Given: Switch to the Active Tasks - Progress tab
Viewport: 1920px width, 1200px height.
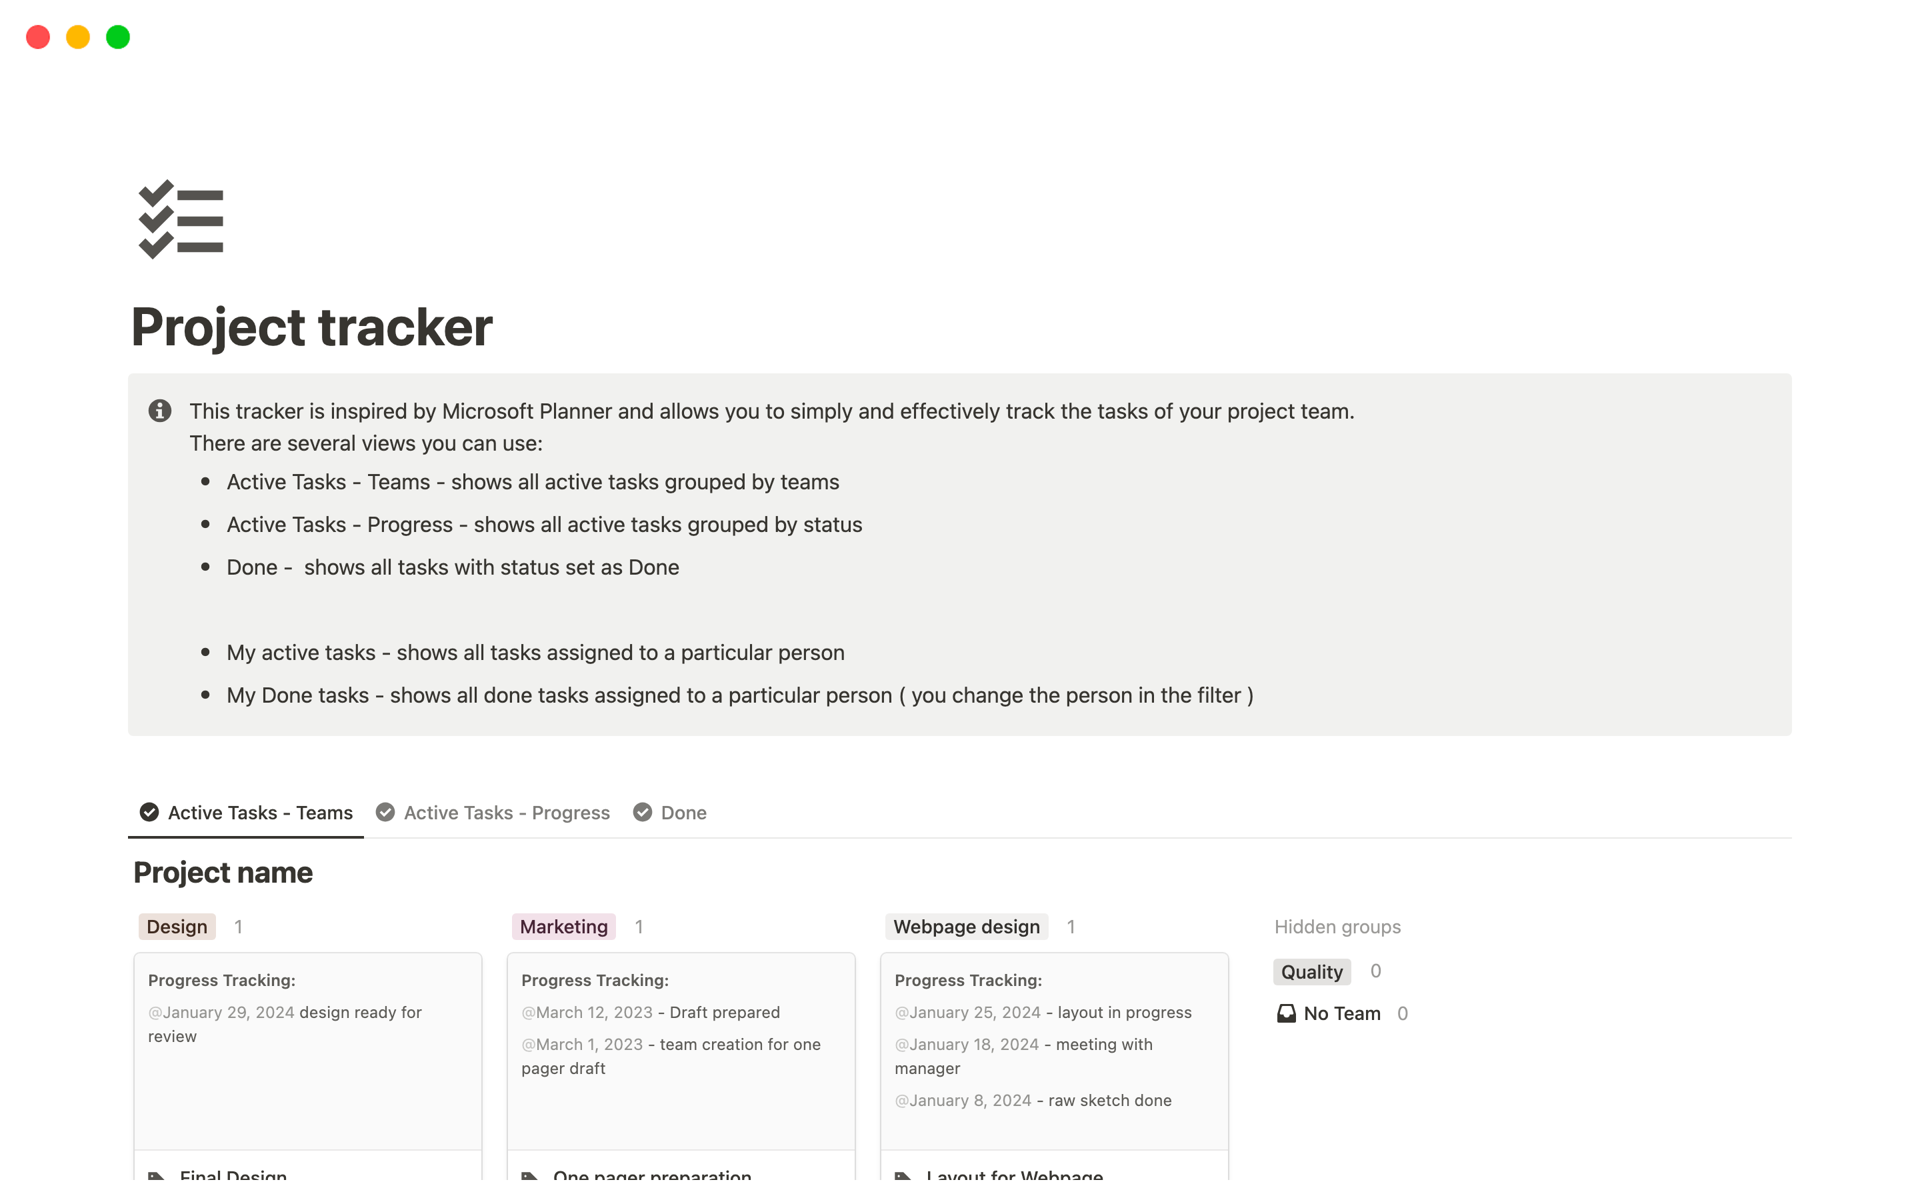Looking at the screenshot, I should point(506,812).
